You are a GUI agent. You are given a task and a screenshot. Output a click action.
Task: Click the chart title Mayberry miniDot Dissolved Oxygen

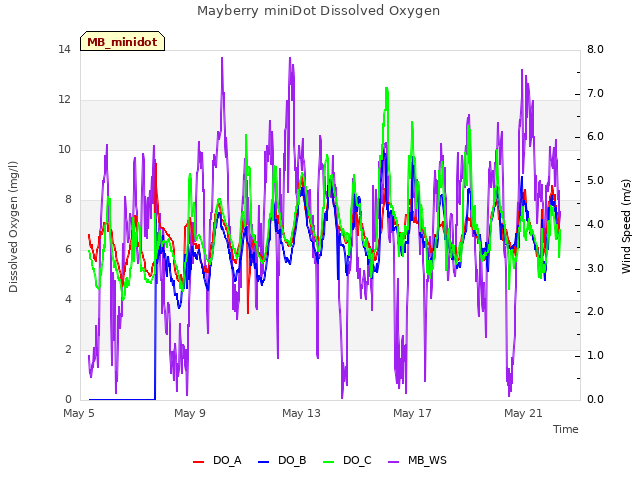coord(318,11)
